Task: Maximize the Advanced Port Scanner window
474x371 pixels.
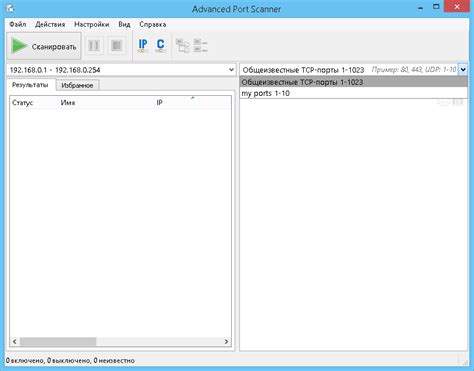Action: [436, 7]
